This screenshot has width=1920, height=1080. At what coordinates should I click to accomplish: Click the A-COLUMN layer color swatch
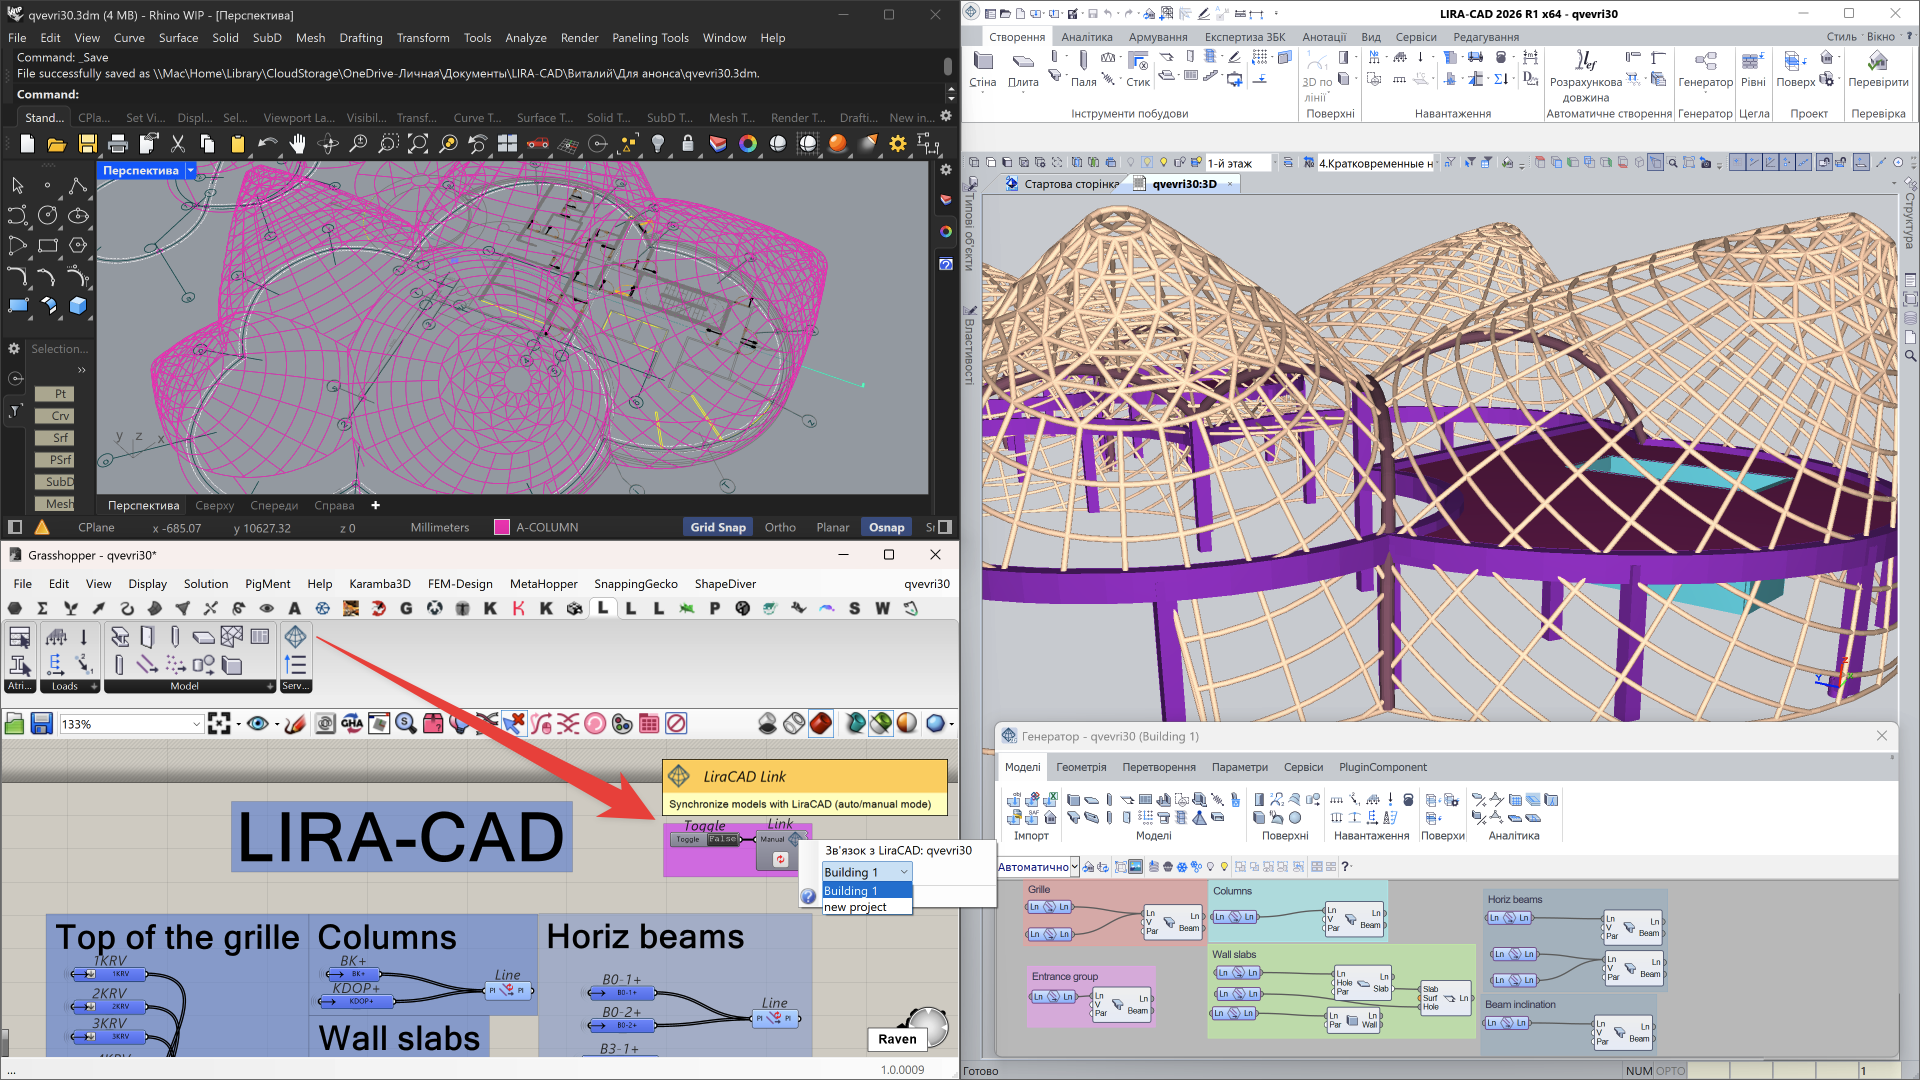(502, 527)
